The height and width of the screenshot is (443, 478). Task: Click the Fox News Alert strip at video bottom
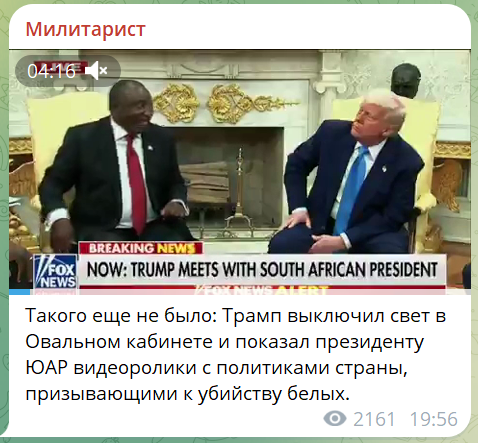tap(262, 290)
